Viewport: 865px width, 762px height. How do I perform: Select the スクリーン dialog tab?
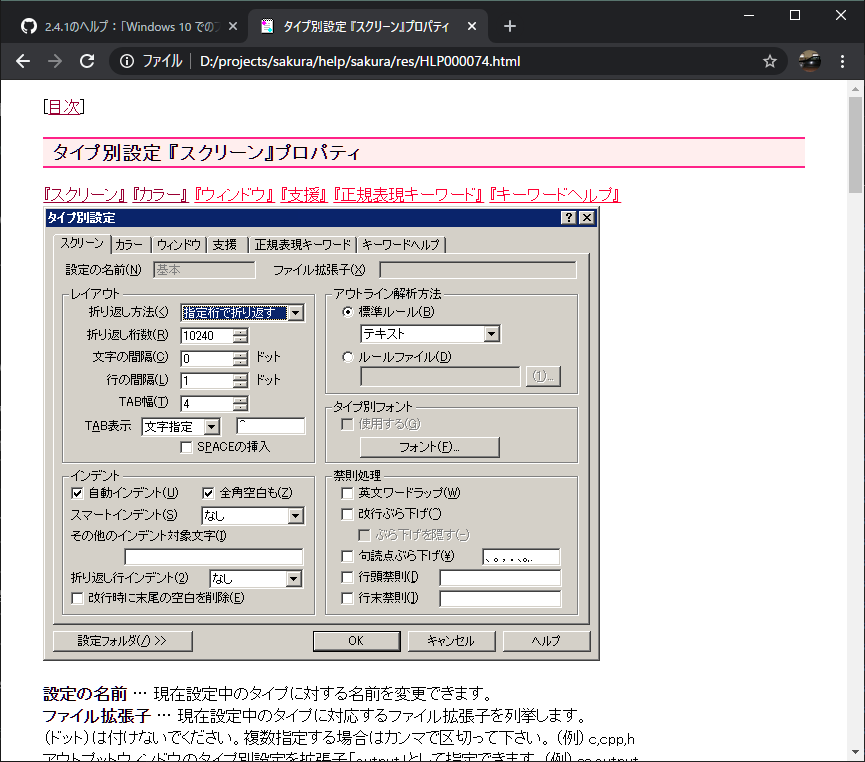coord(82,243)
